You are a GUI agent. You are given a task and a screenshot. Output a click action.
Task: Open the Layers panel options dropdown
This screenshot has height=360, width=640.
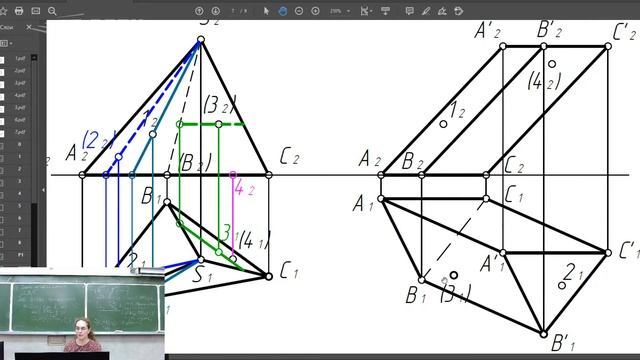click(x=6, y=43)
